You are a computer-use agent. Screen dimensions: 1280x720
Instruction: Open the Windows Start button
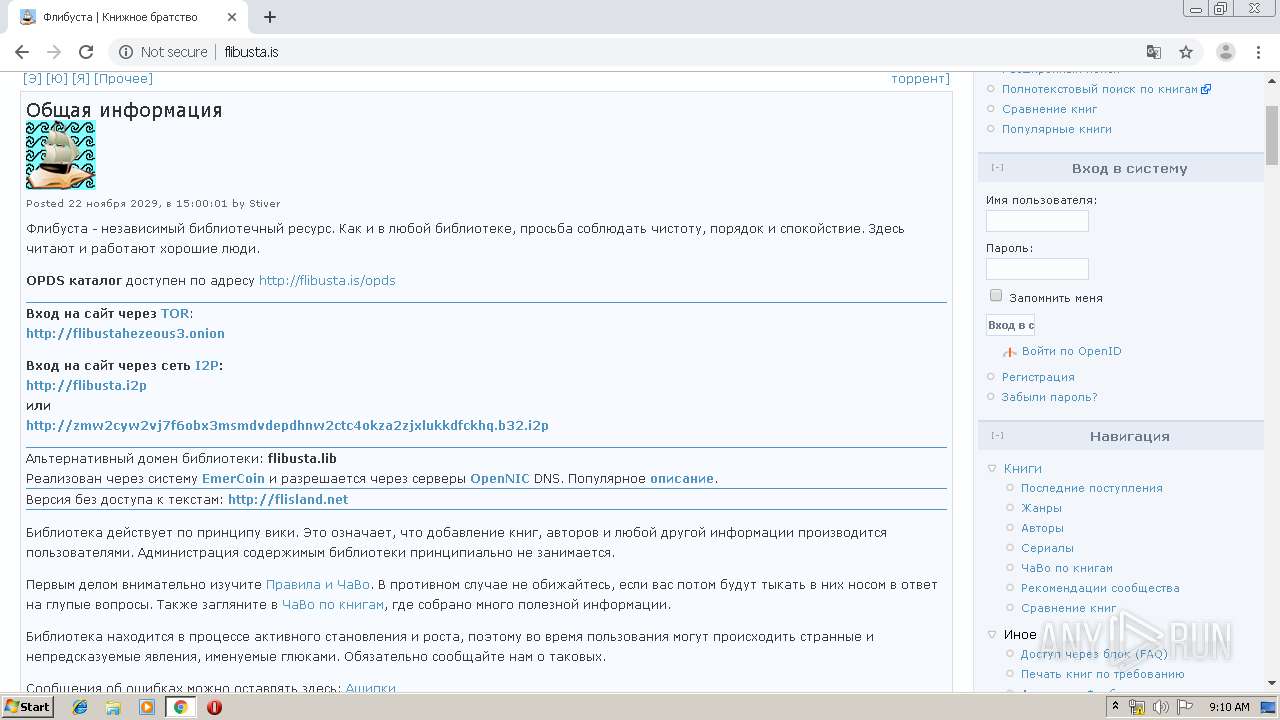coord(27,707)
